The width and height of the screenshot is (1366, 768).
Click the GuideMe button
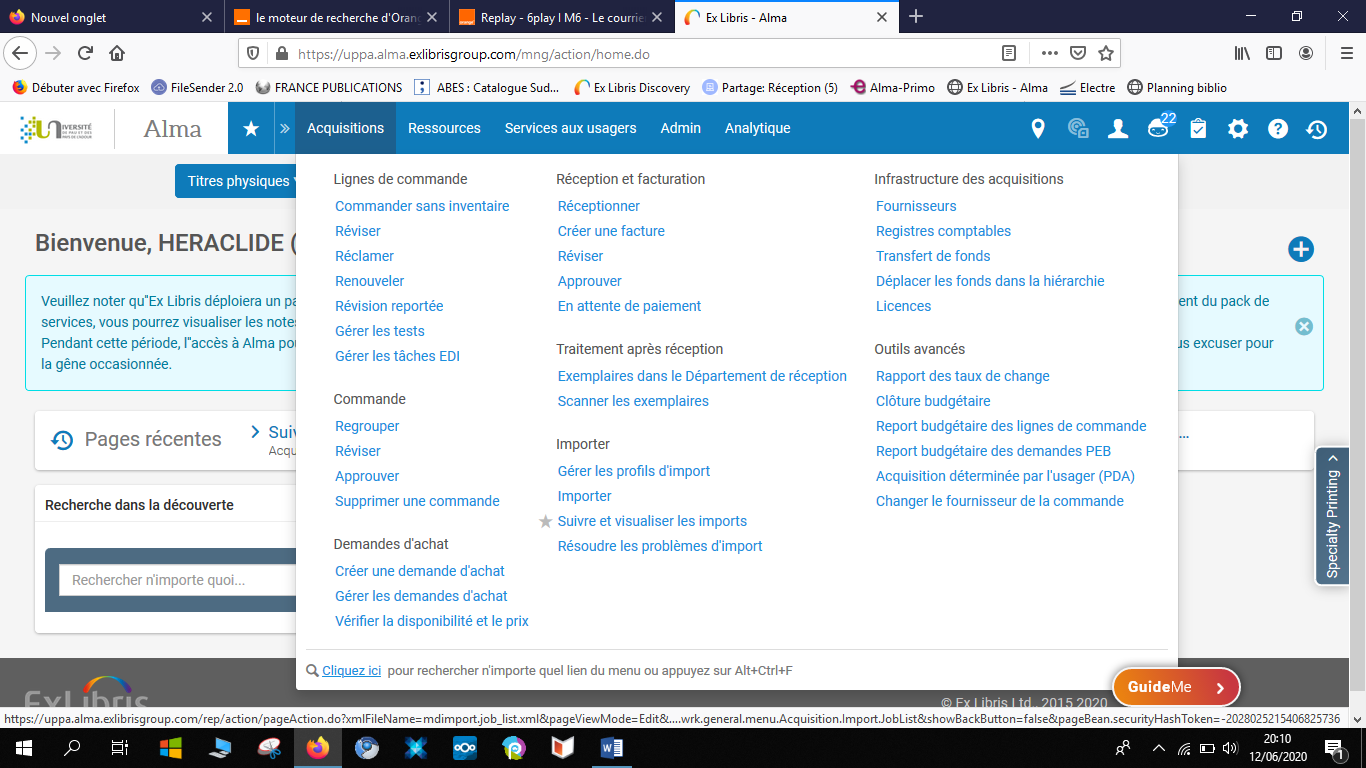click(1176, 687)
